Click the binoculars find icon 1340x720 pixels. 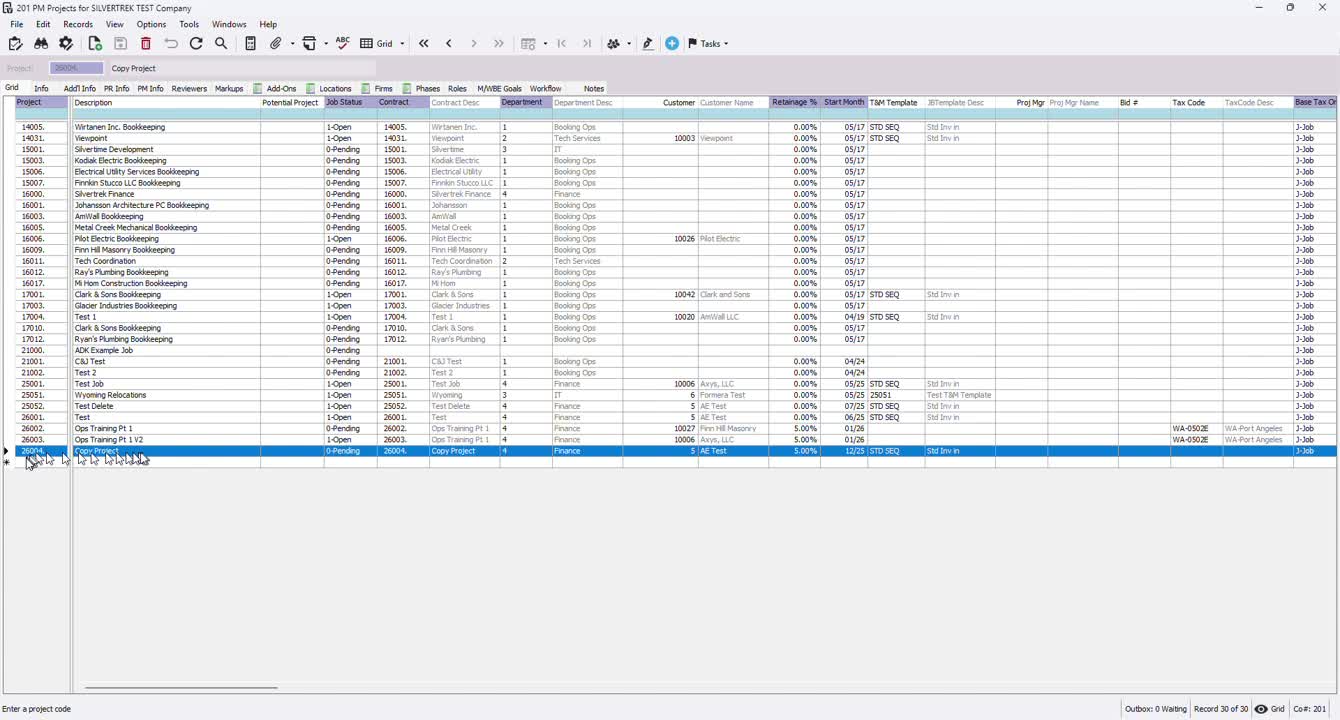click(41, 44)
